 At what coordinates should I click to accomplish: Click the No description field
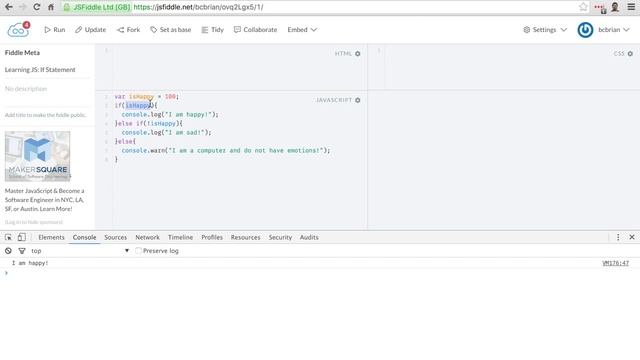[26, 89]
